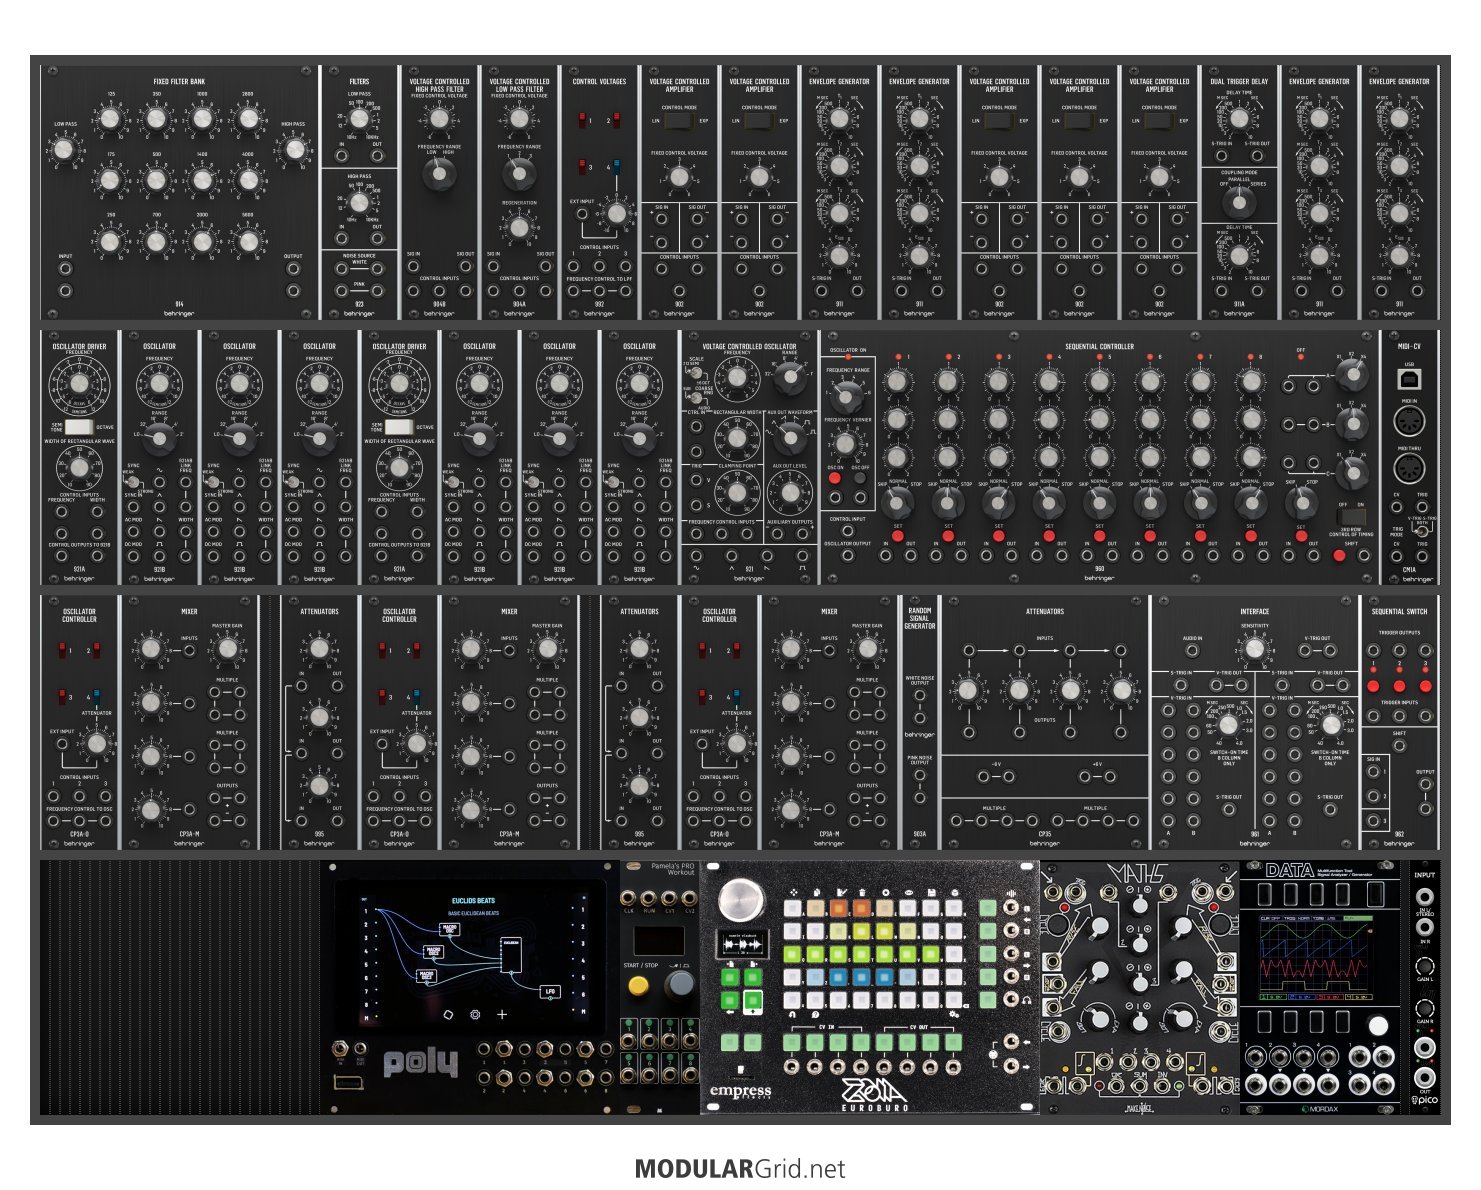The width and height of the screenshot is (1481, 1190).
Task: Flip red switch 1 on the 992 Control Voltages
Action: click(583, 120)
